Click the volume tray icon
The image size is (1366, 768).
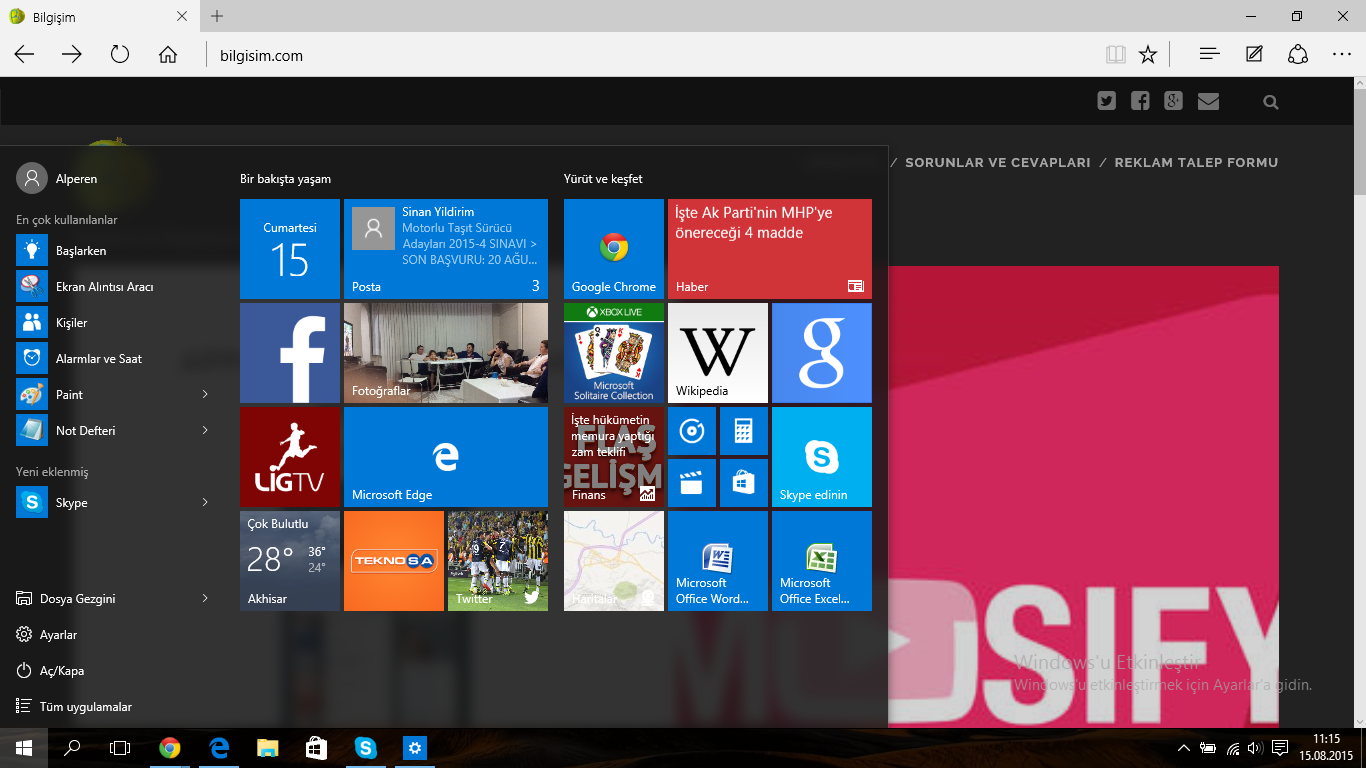coord(1255,748)
